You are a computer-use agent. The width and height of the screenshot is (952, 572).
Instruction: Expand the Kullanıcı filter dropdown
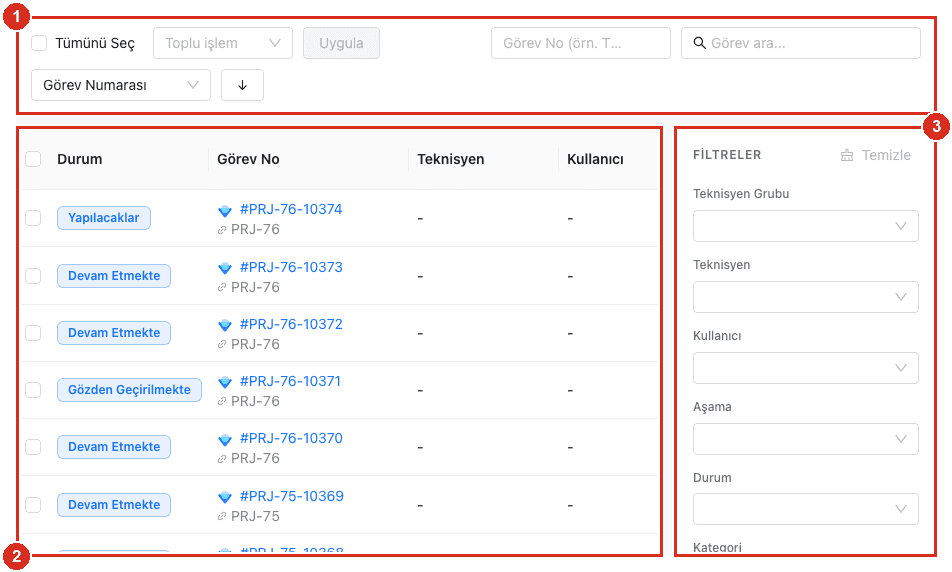point(806,368)
